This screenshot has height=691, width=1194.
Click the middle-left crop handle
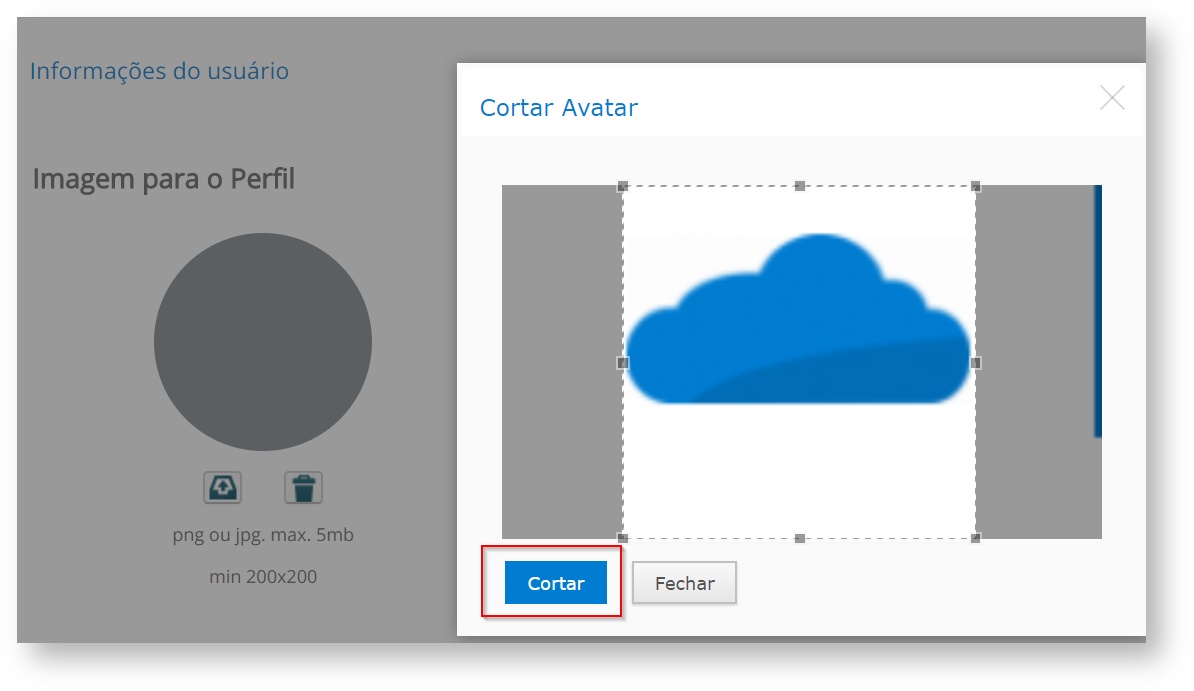click(622, 362)
